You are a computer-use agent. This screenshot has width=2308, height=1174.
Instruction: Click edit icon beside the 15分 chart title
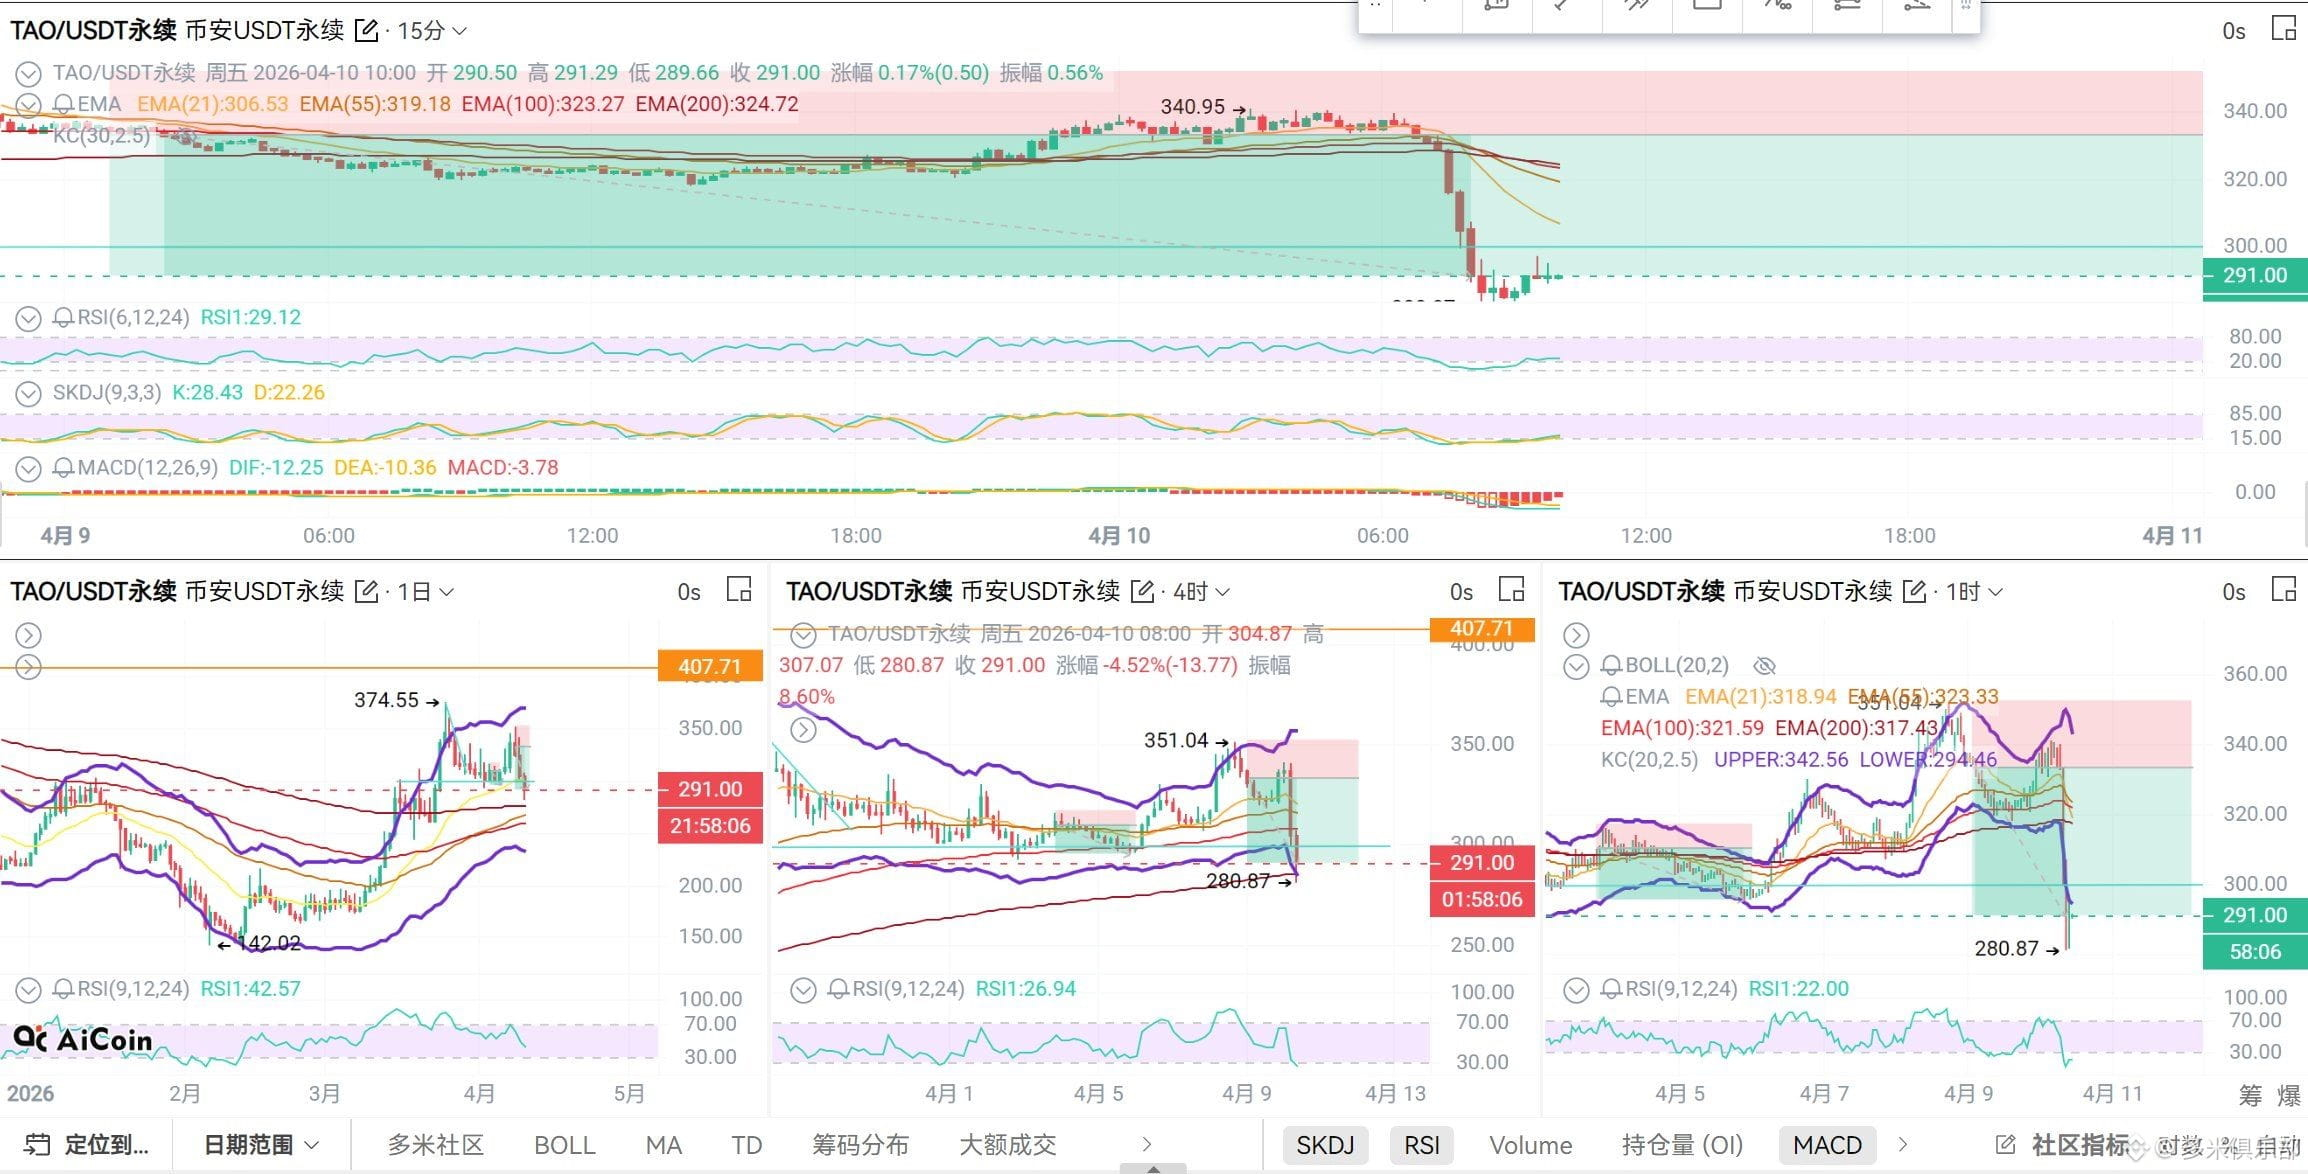coord(367,31)
